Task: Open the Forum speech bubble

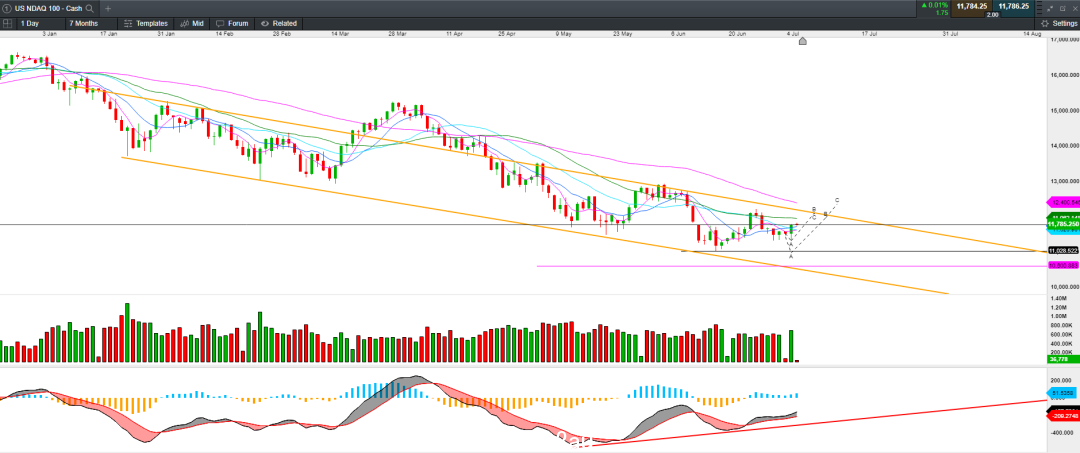Action: (231, 23)
